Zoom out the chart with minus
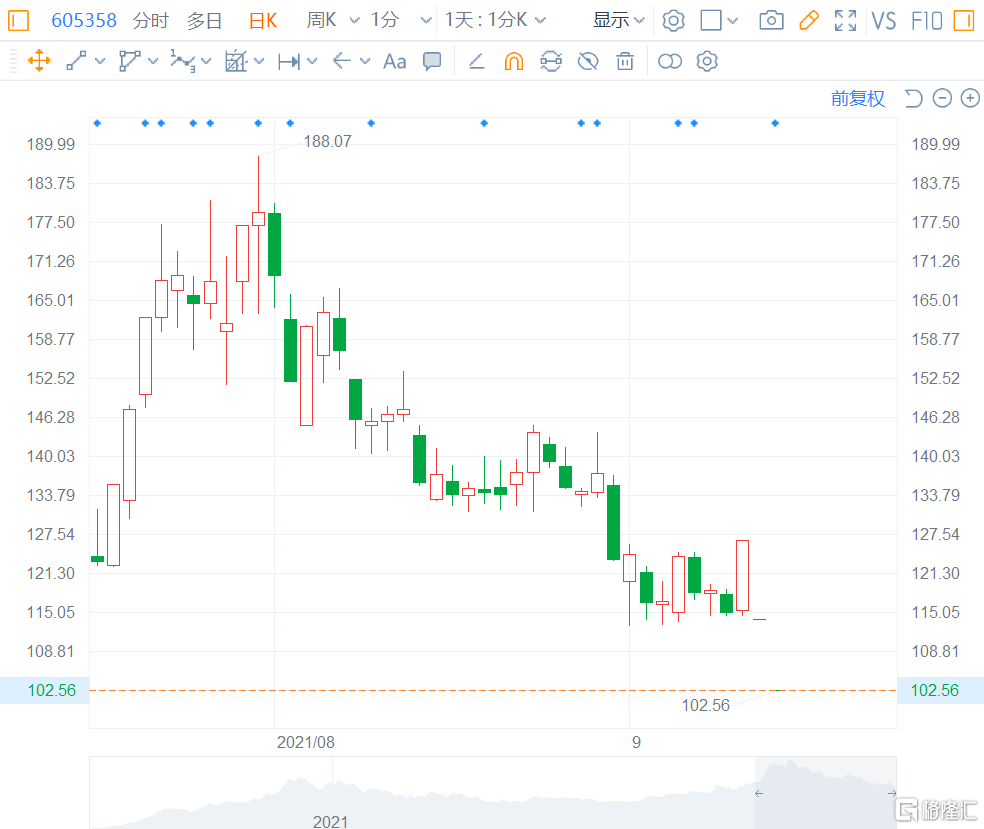The height and width of the screenshot is (829, 984). pos(942,98)
